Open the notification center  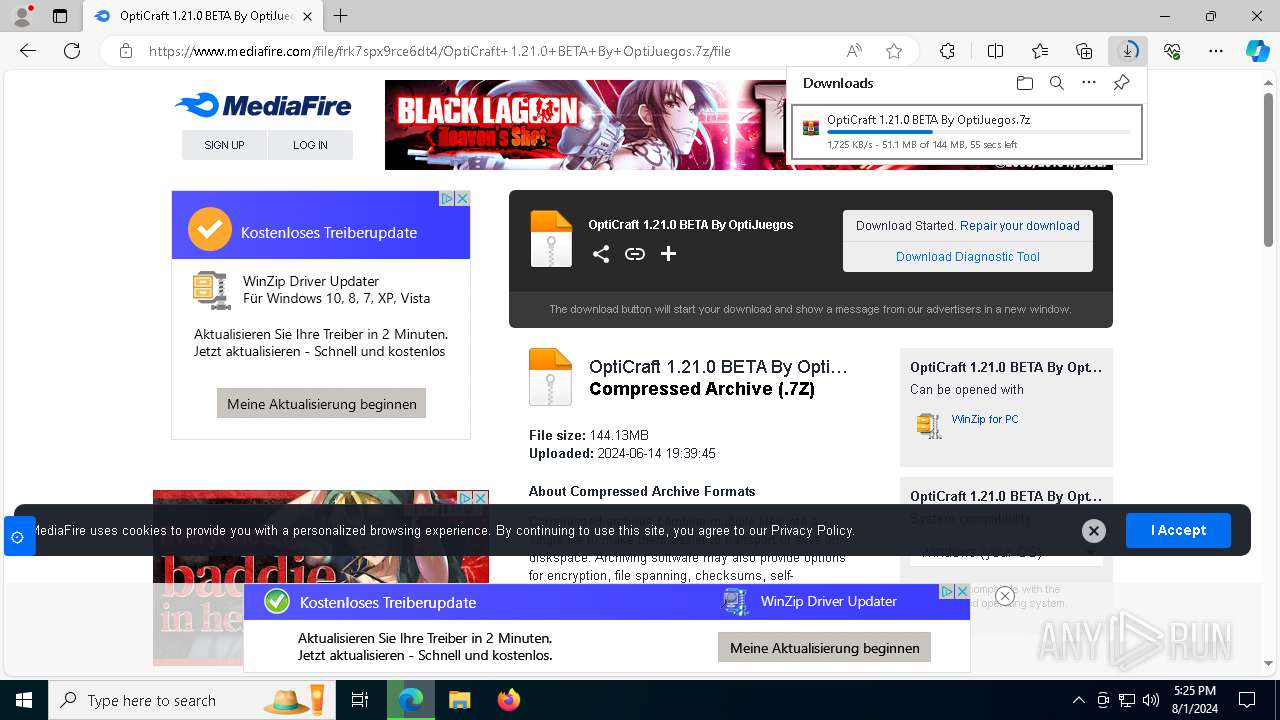pyautogui.click(x=1248, y=700)
